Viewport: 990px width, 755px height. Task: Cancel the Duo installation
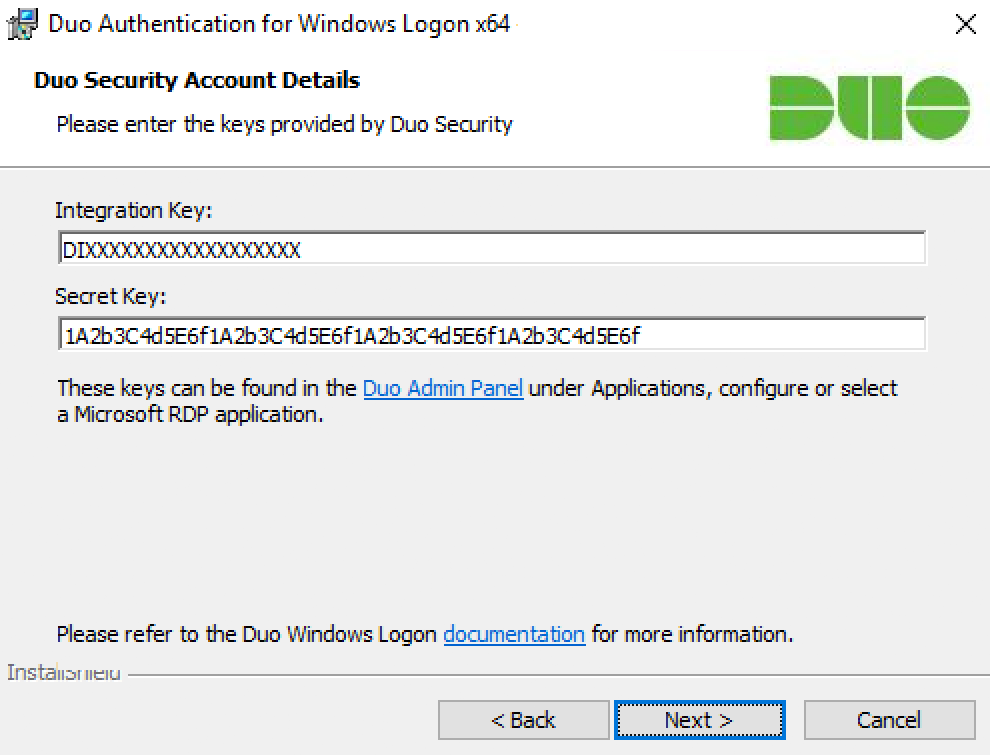888,719
